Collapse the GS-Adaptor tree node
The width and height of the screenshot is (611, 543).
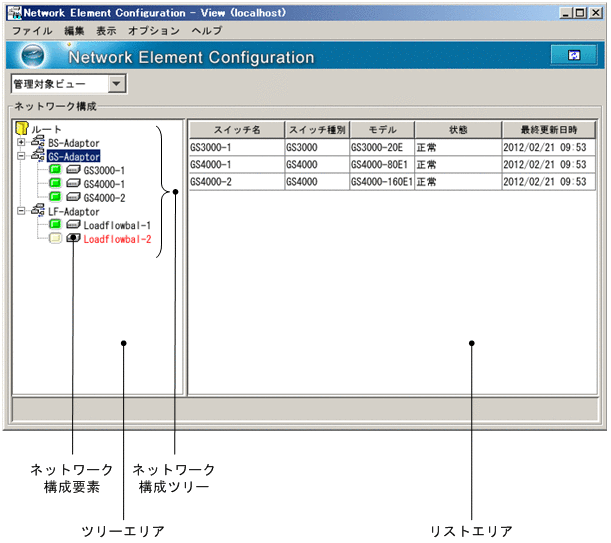point(21,157)
